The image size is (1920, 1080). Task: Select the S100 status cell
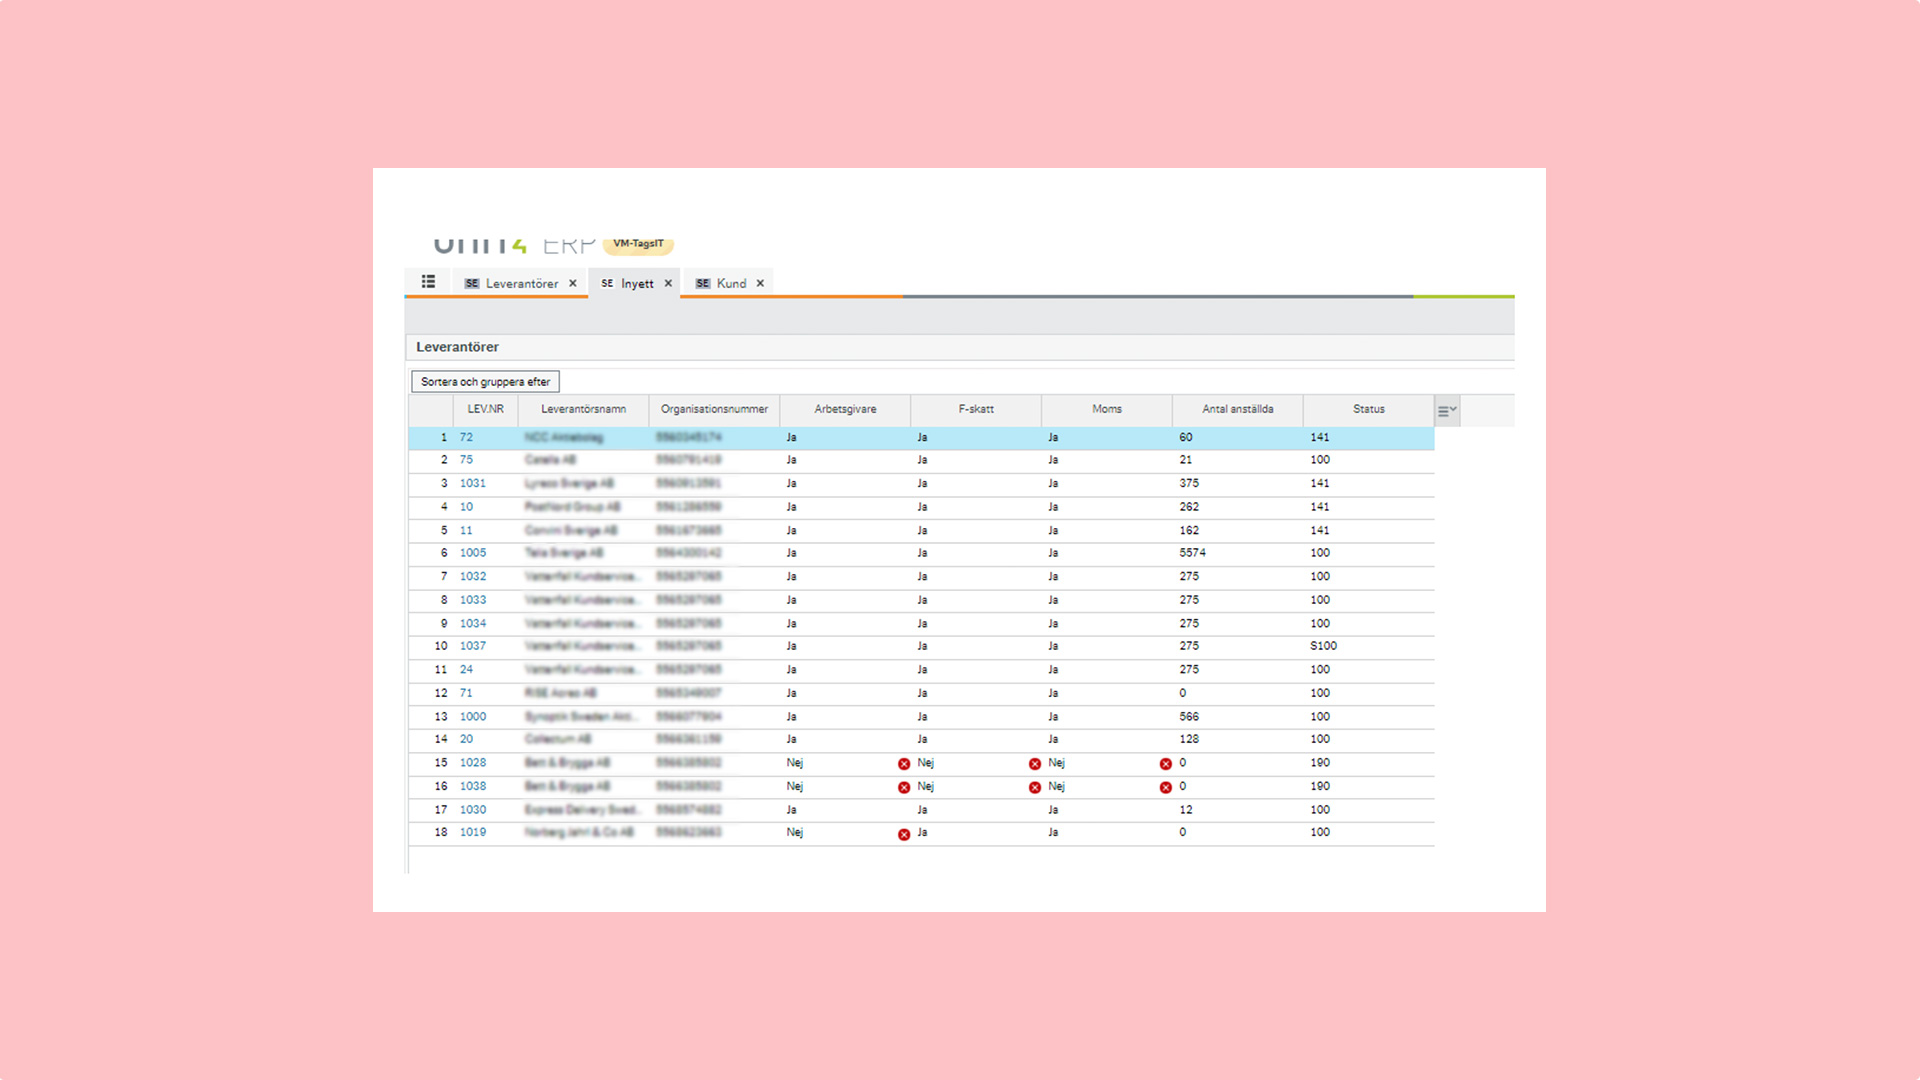pos(1369,646)
